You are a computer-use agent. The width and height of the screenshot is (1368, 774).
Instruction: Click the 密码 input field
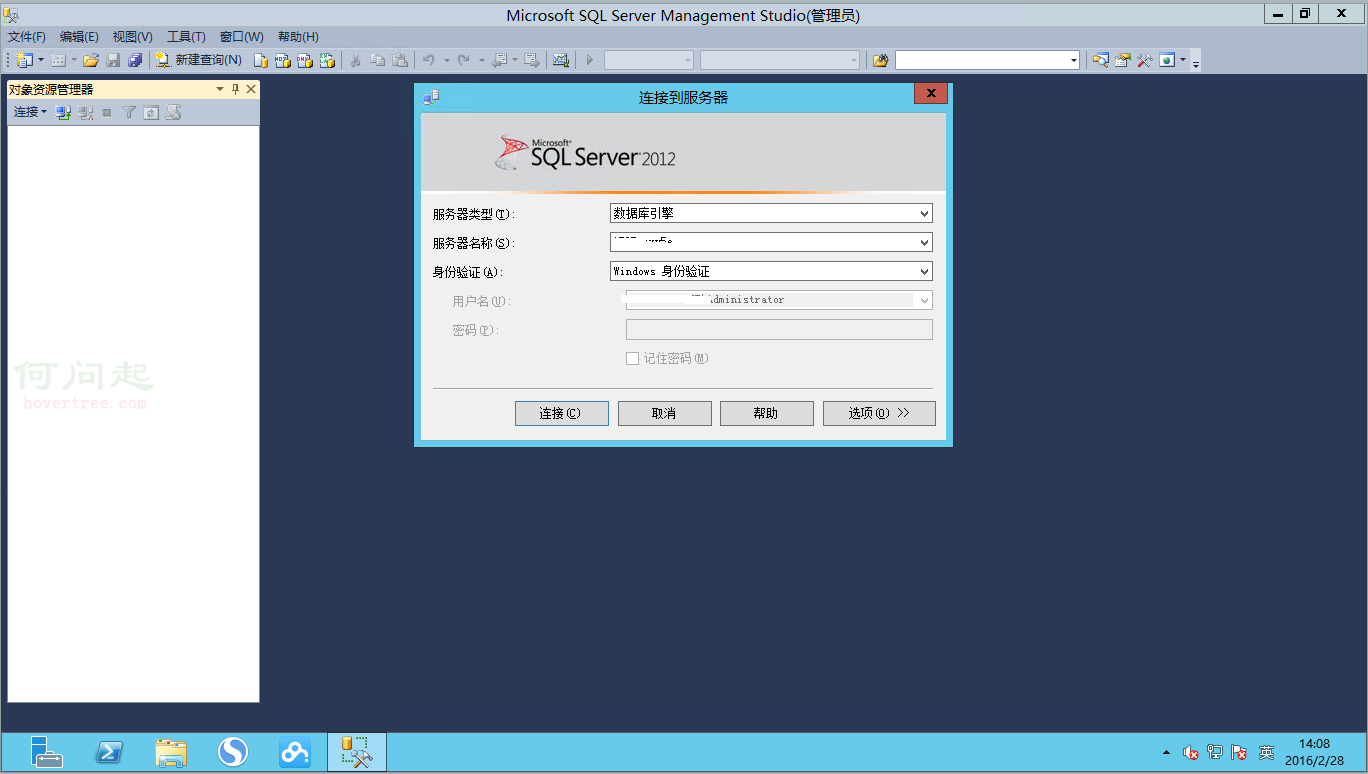click(779, 329)
